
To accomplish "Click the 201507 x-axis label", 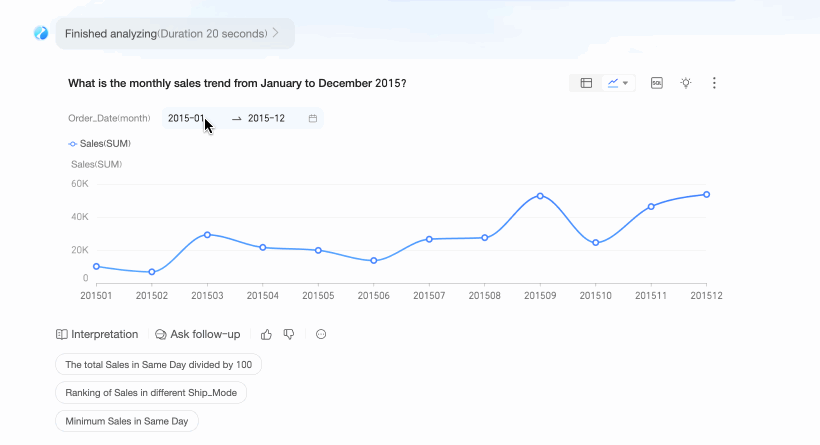I will (x=429, y=295).
